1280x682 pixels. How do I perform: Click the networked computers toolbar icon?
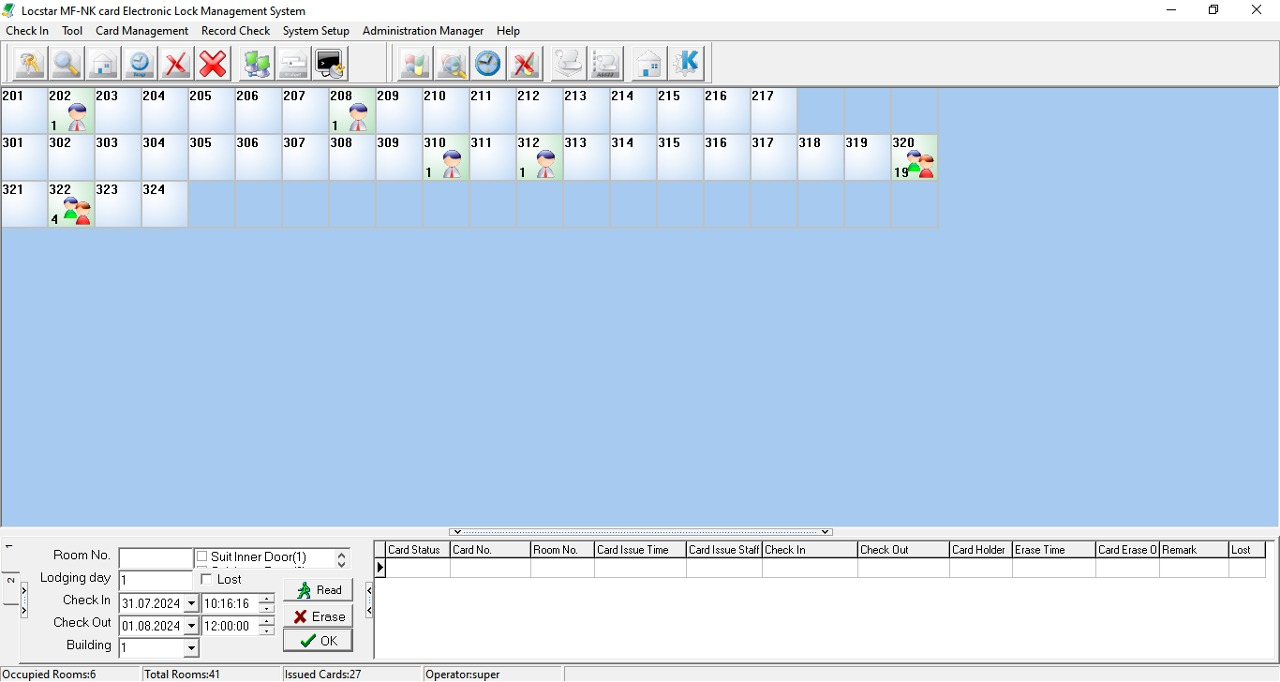click(x=257, y=64)
